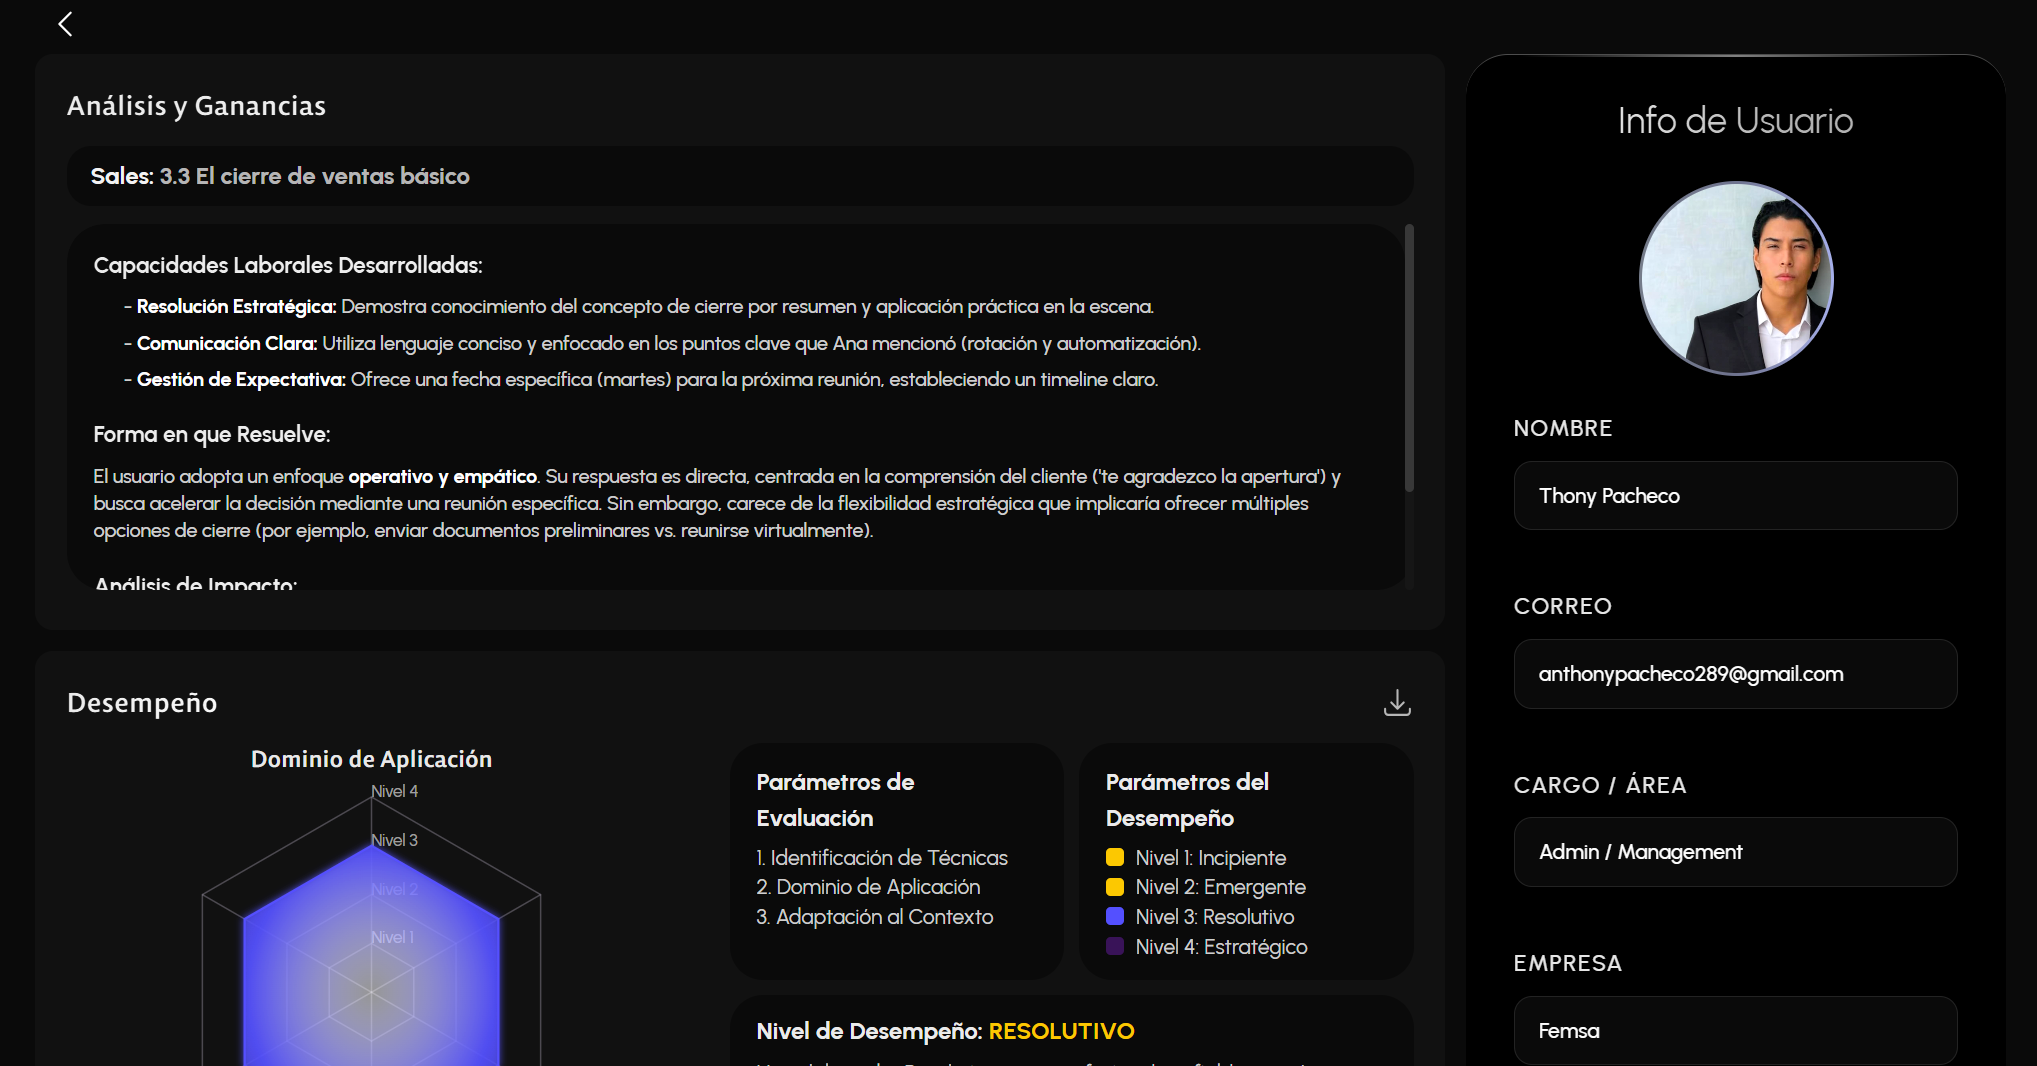Open the Sales 3.3 El cierre de ventas header
This screenshot has width=2037, height=1066.
(x=280, y=176)
